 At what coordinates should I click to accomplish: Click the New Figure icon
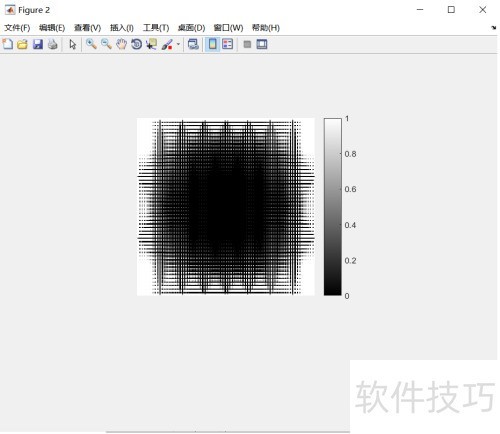[x=8, y=44]
